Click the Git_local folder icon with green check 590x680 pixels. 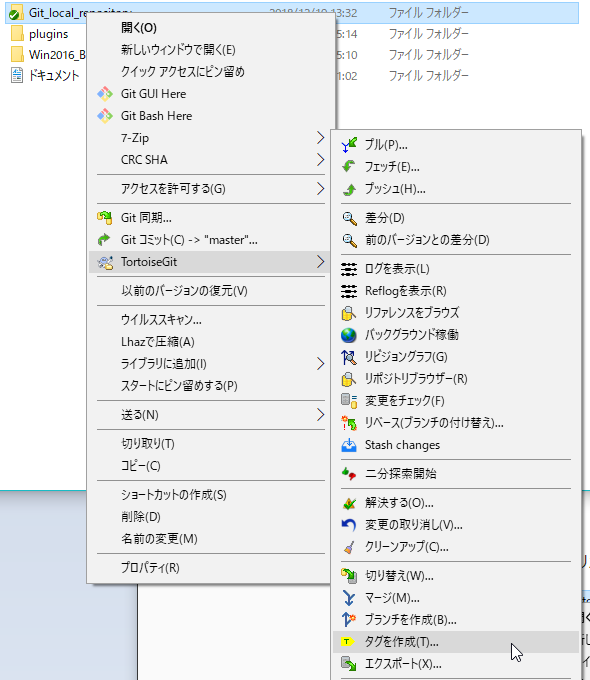pos(16,13)
